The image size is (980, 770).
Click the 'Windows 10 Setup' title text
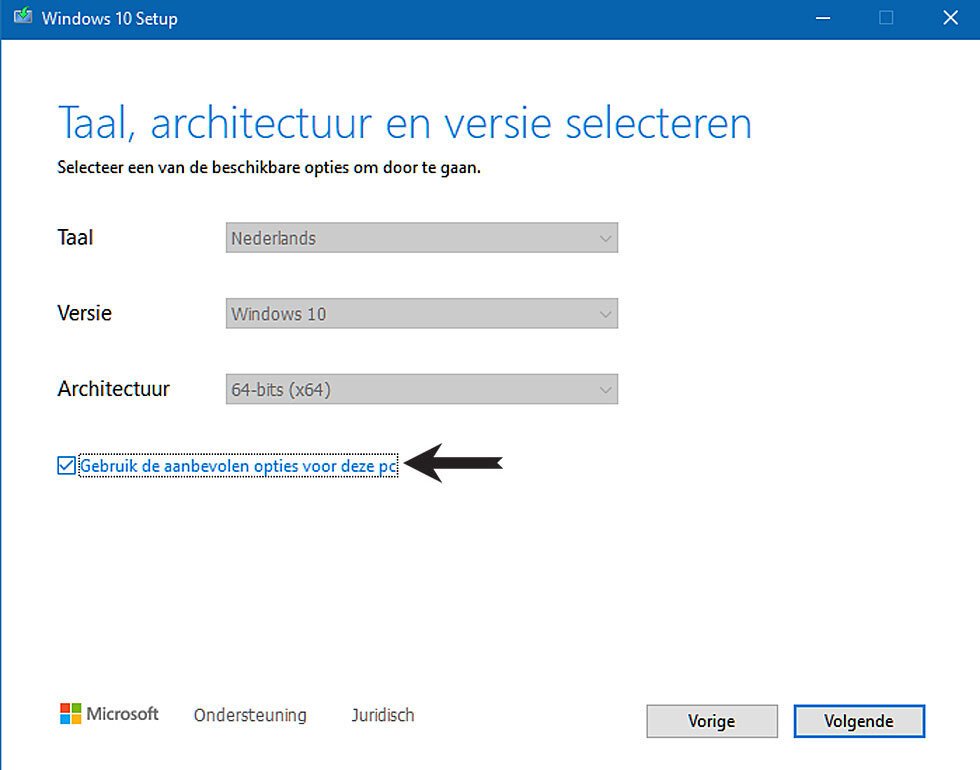(109, 19)
